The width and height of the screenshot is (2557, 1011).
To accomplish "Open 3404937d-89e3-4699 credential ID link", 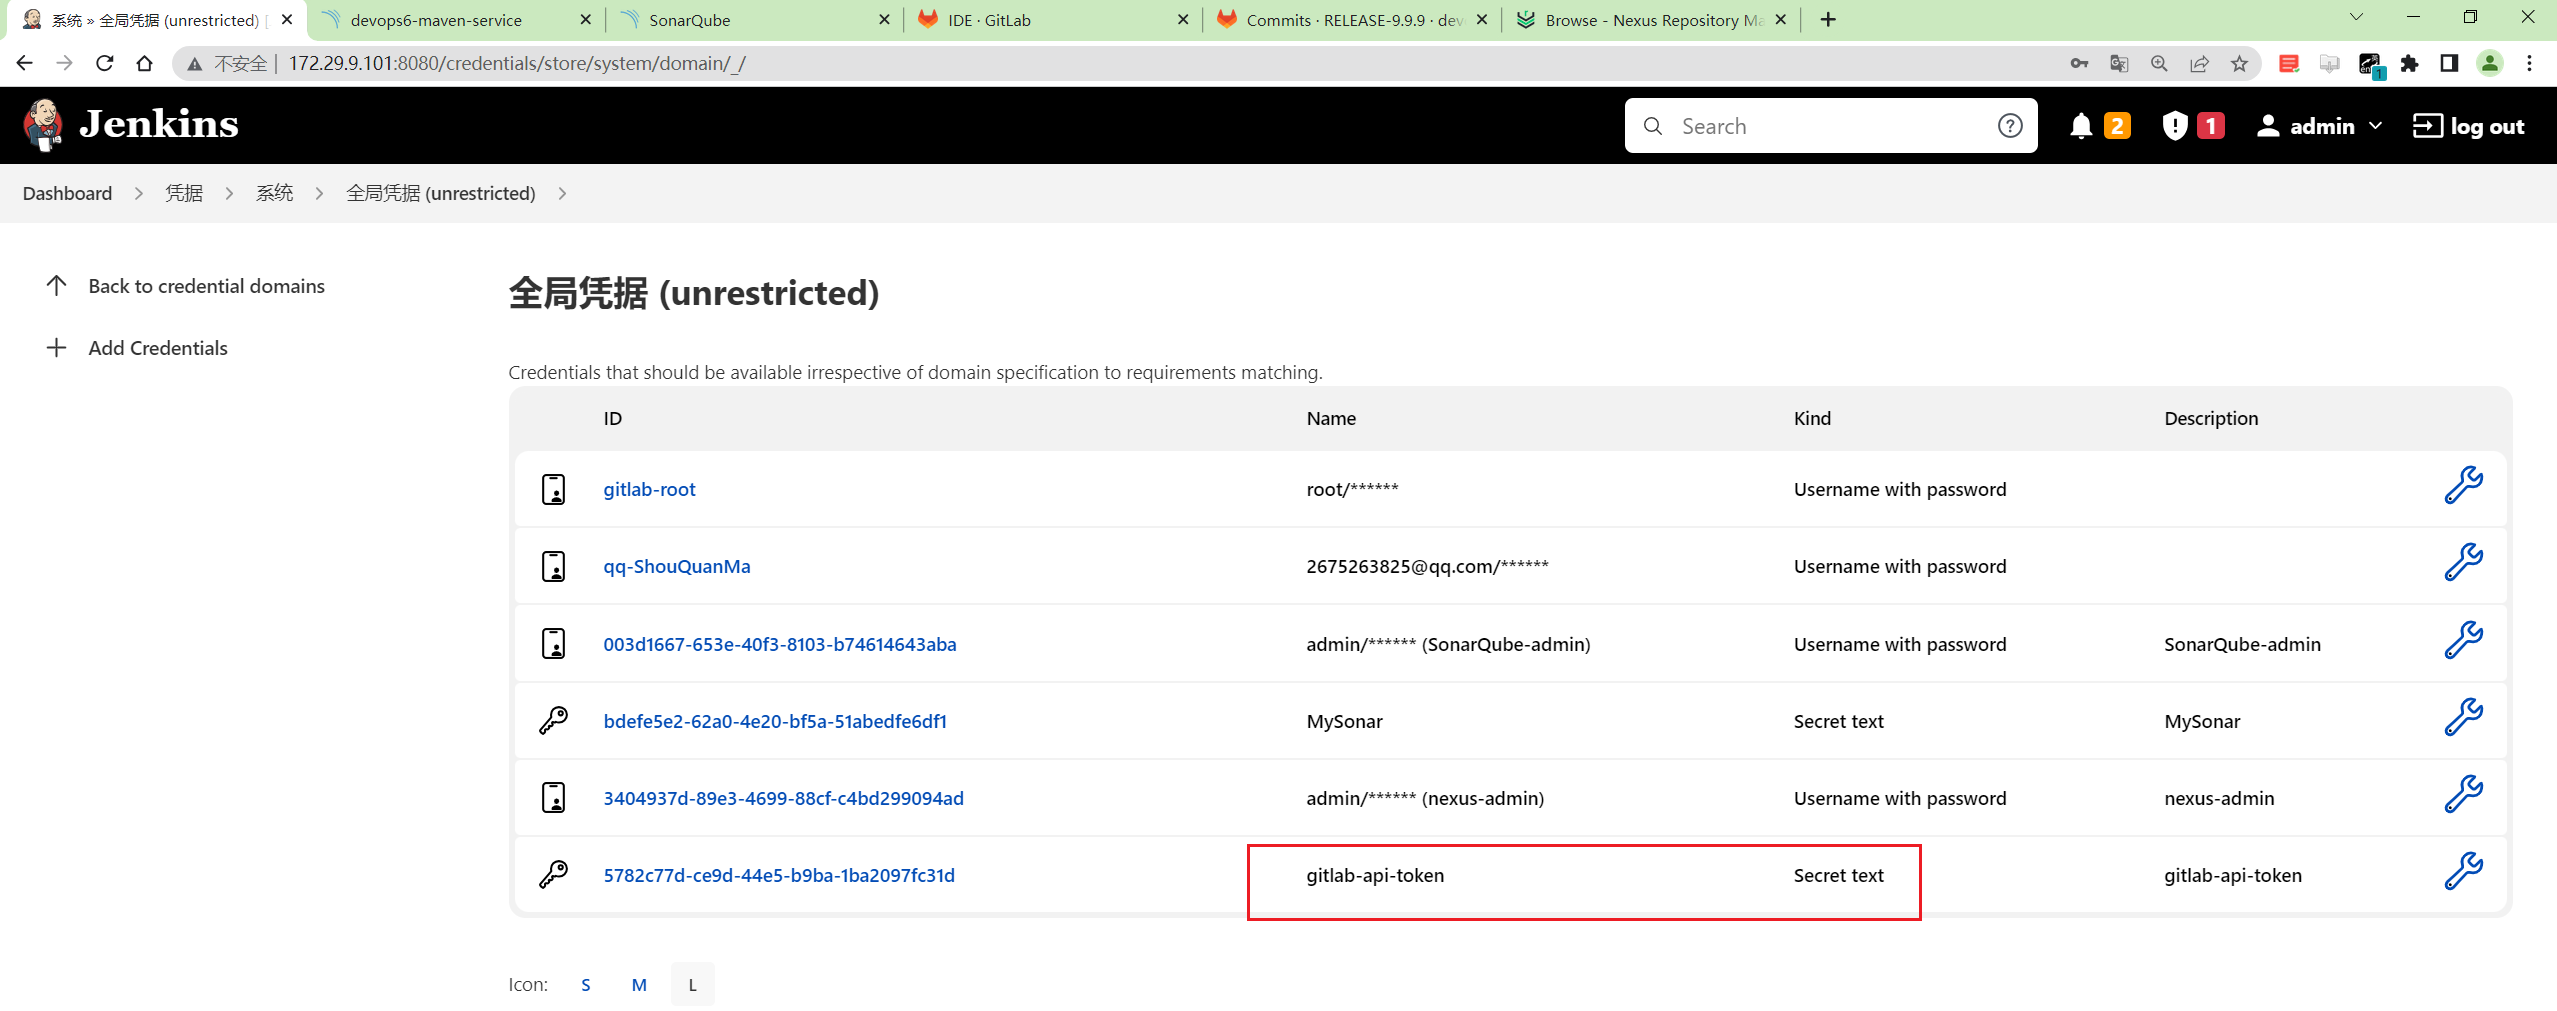I will coord(783,799).
